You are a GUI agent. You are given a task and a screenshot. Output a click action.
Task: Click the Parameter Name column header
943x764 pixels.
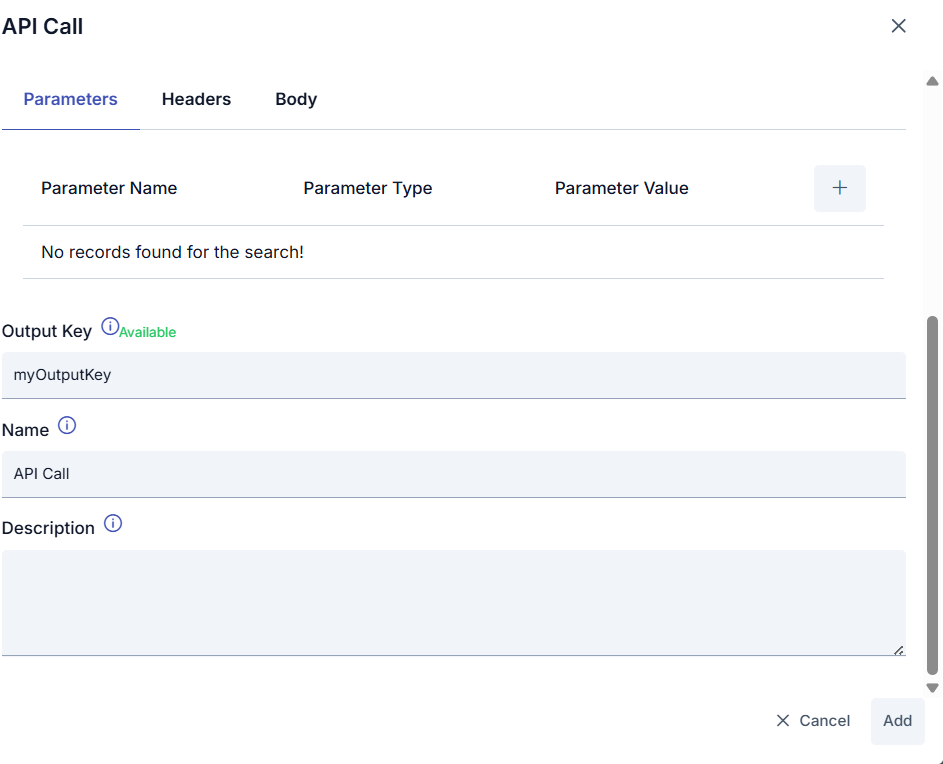109,188
